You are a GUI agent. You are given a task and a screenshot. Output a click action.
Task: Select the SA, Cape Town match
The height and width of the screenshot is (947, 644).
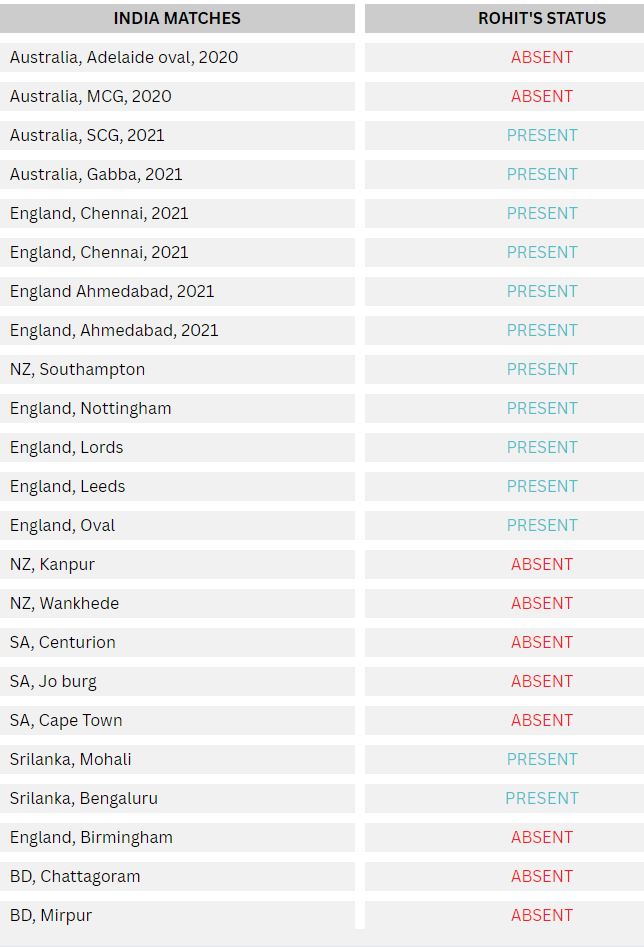(177, 721)
